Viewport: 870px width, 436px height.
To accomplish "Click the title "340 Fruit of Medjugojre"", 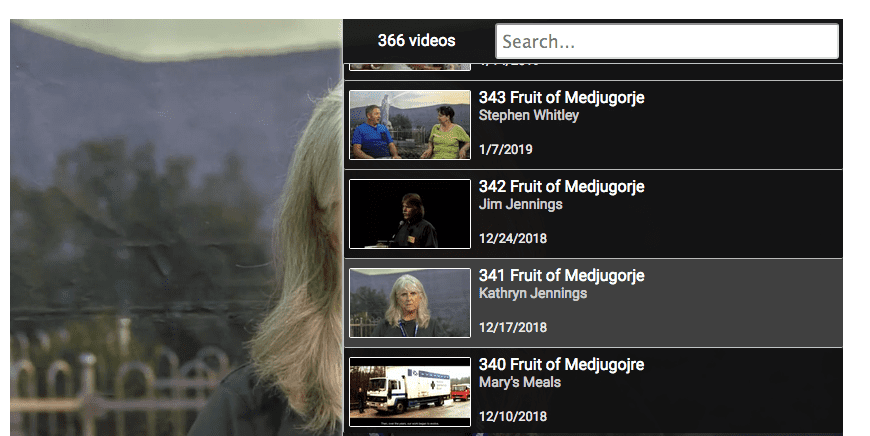I will (x=562, y=364).
